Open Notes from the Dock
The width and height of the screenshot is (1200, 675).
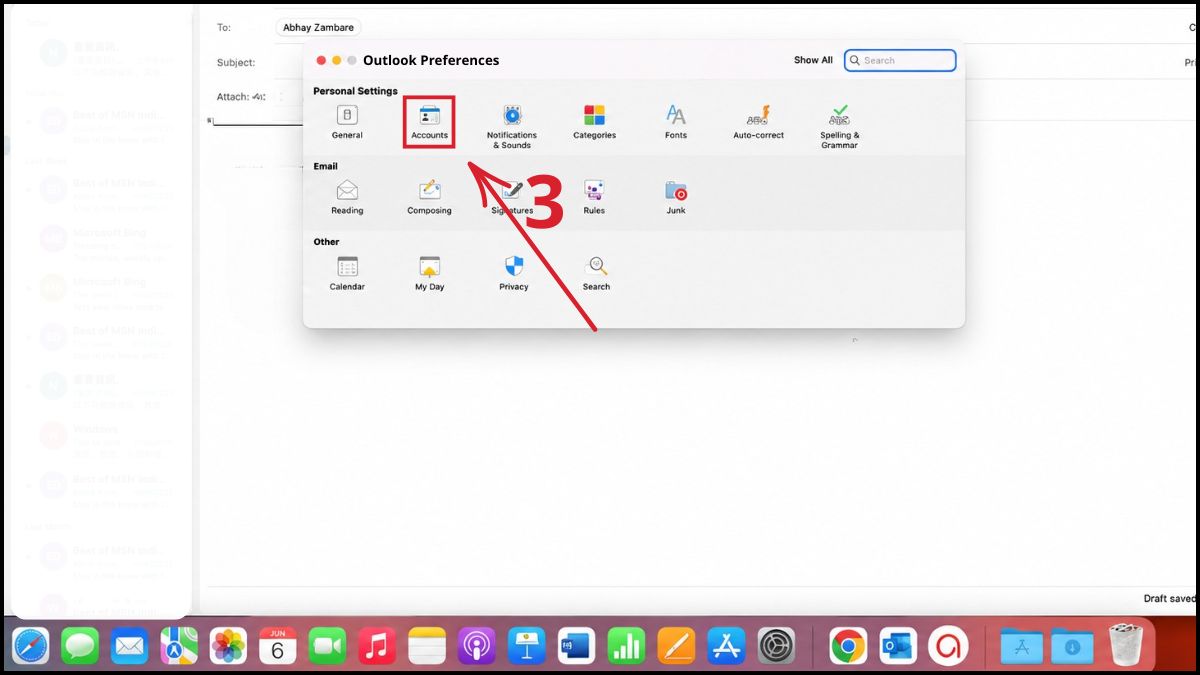427,646
